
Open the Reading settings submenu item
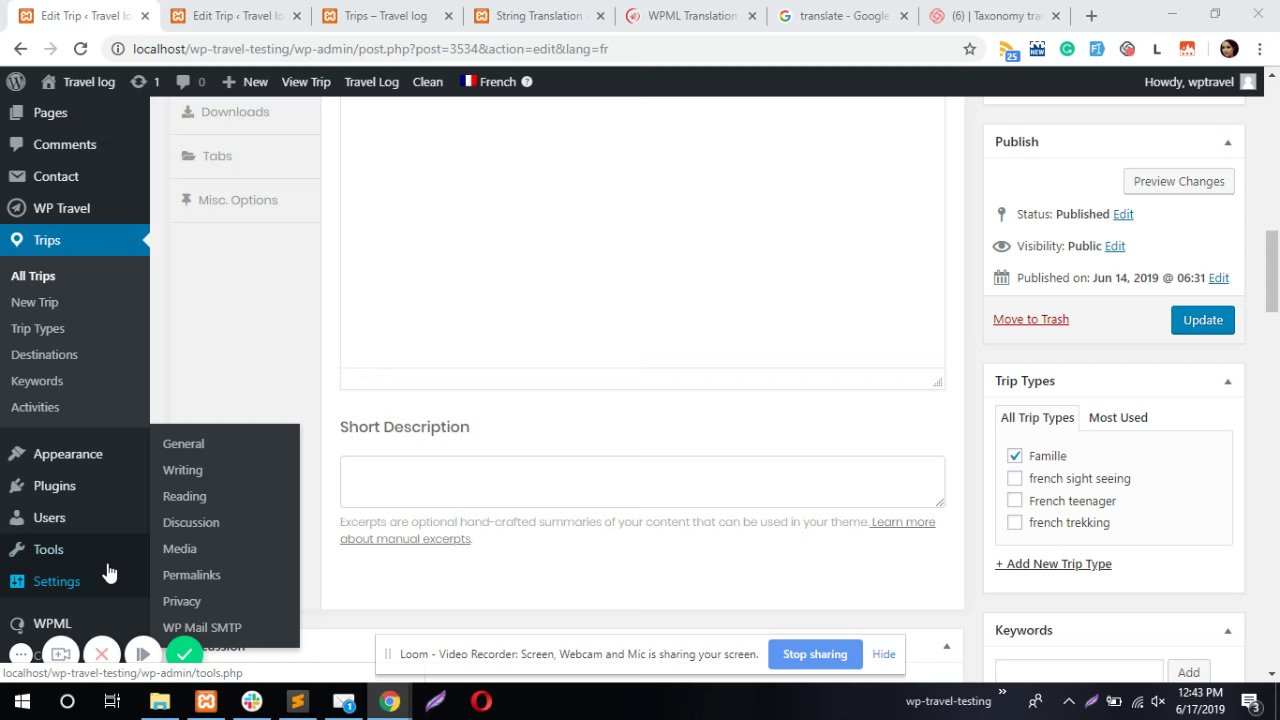tap(184, 496)
